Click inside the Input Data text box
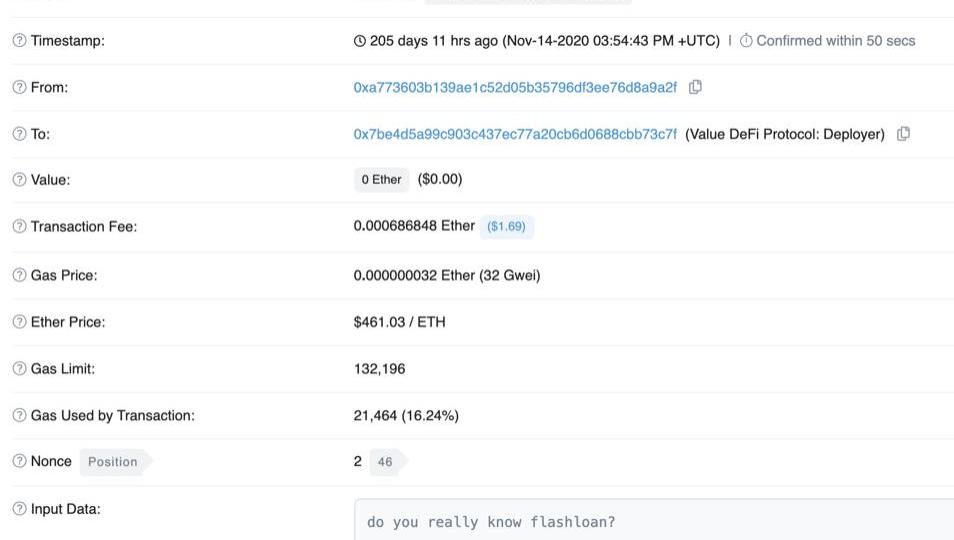 [x=653, y=519]
